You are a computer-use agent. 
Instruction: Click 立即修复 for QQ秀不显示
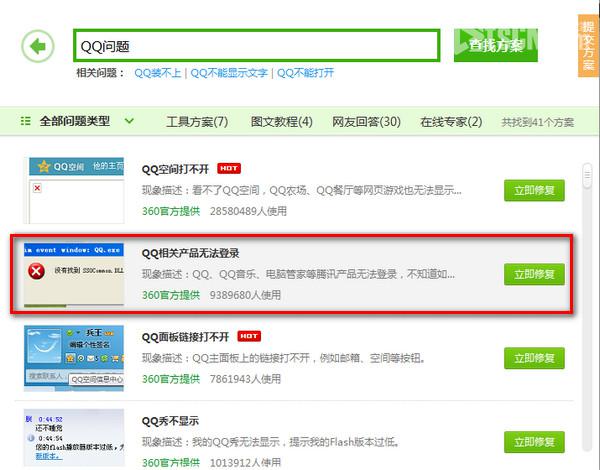click(x=534, y=442)
